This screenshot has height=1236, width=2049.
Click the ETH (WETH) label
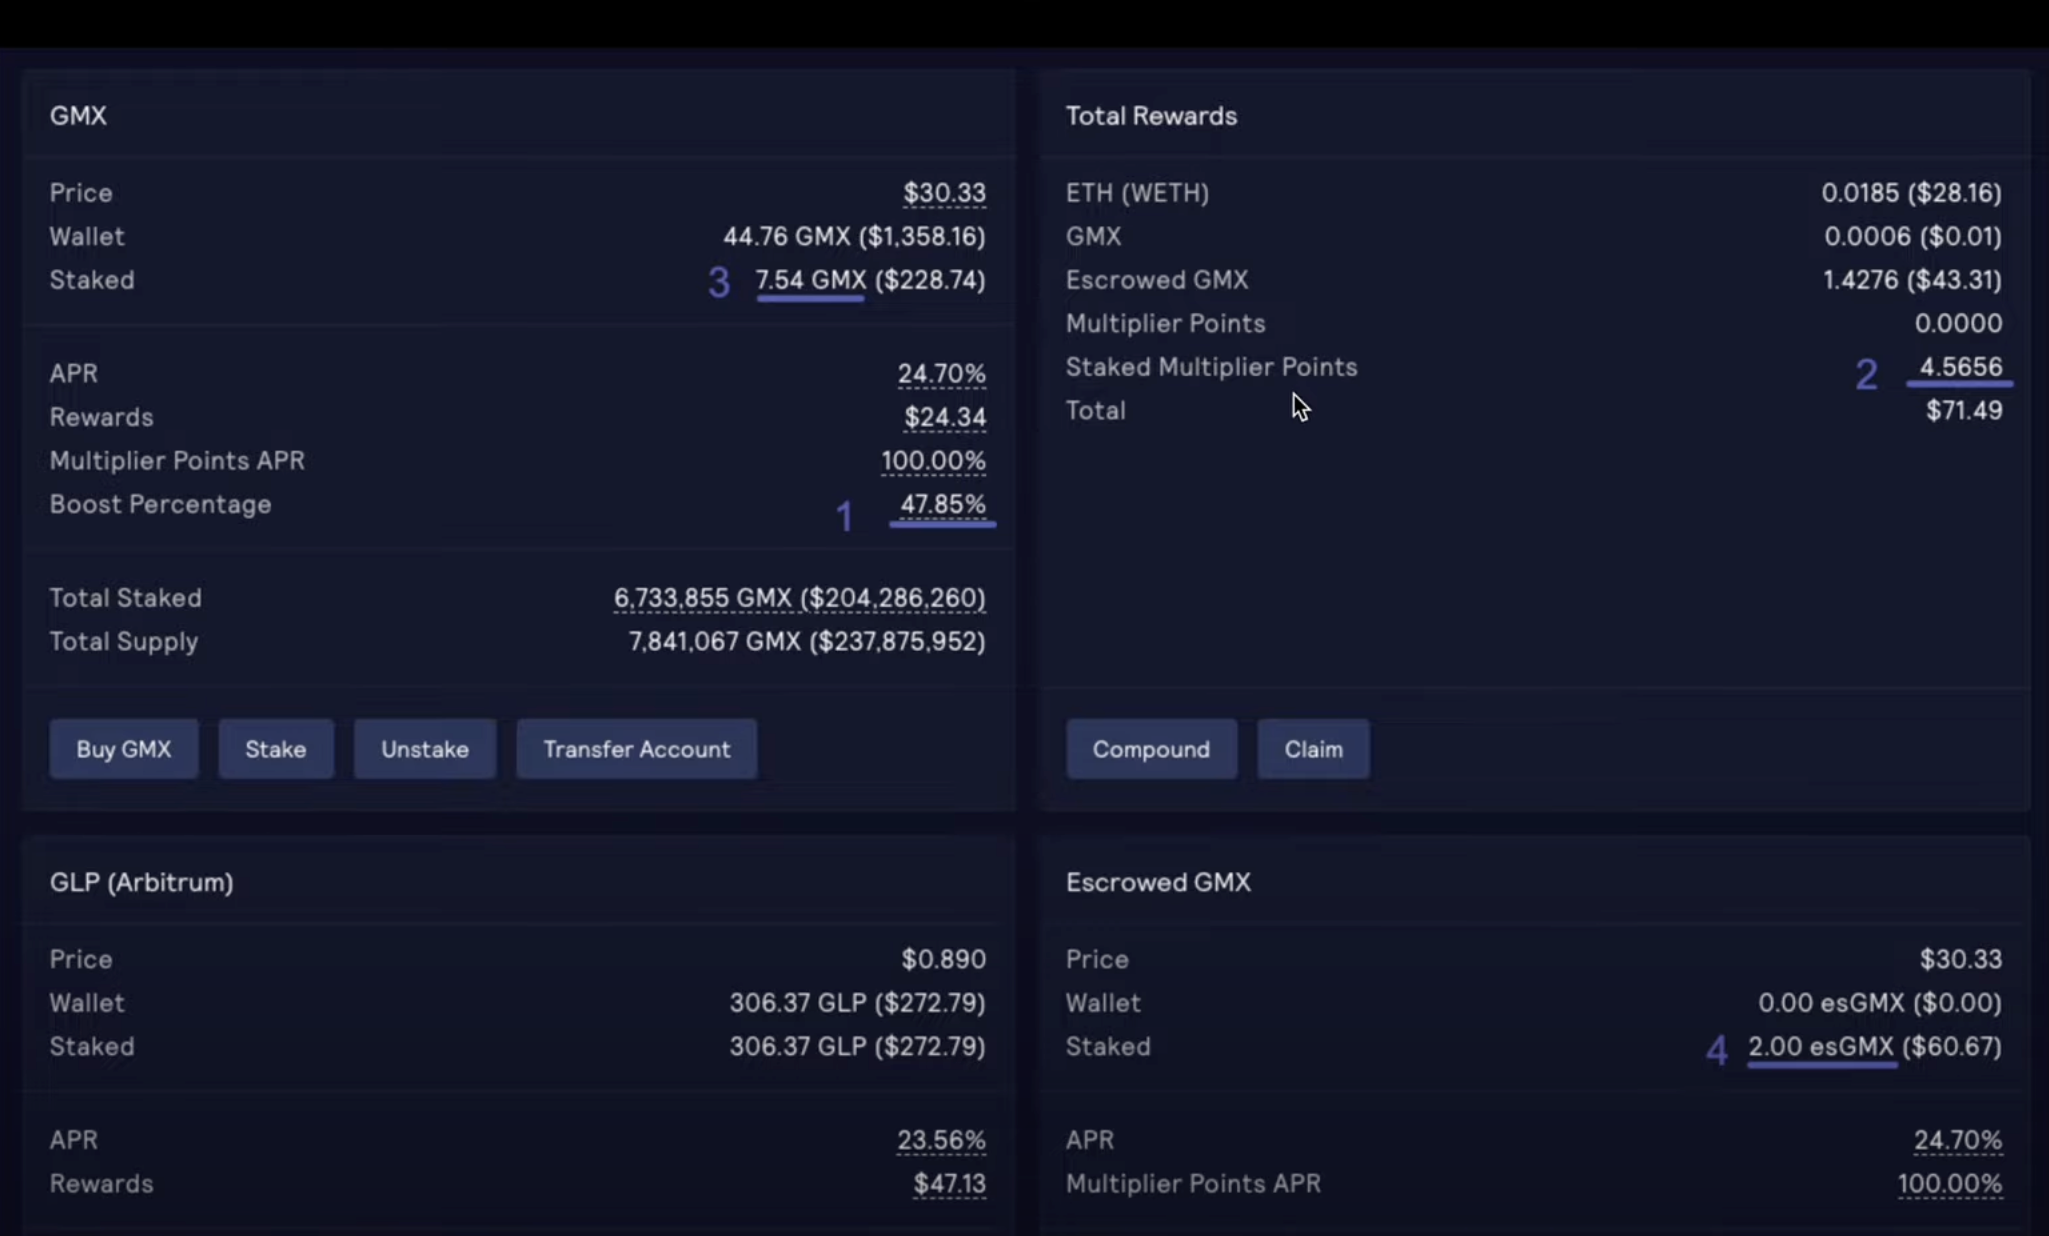tap(1137, 192)
